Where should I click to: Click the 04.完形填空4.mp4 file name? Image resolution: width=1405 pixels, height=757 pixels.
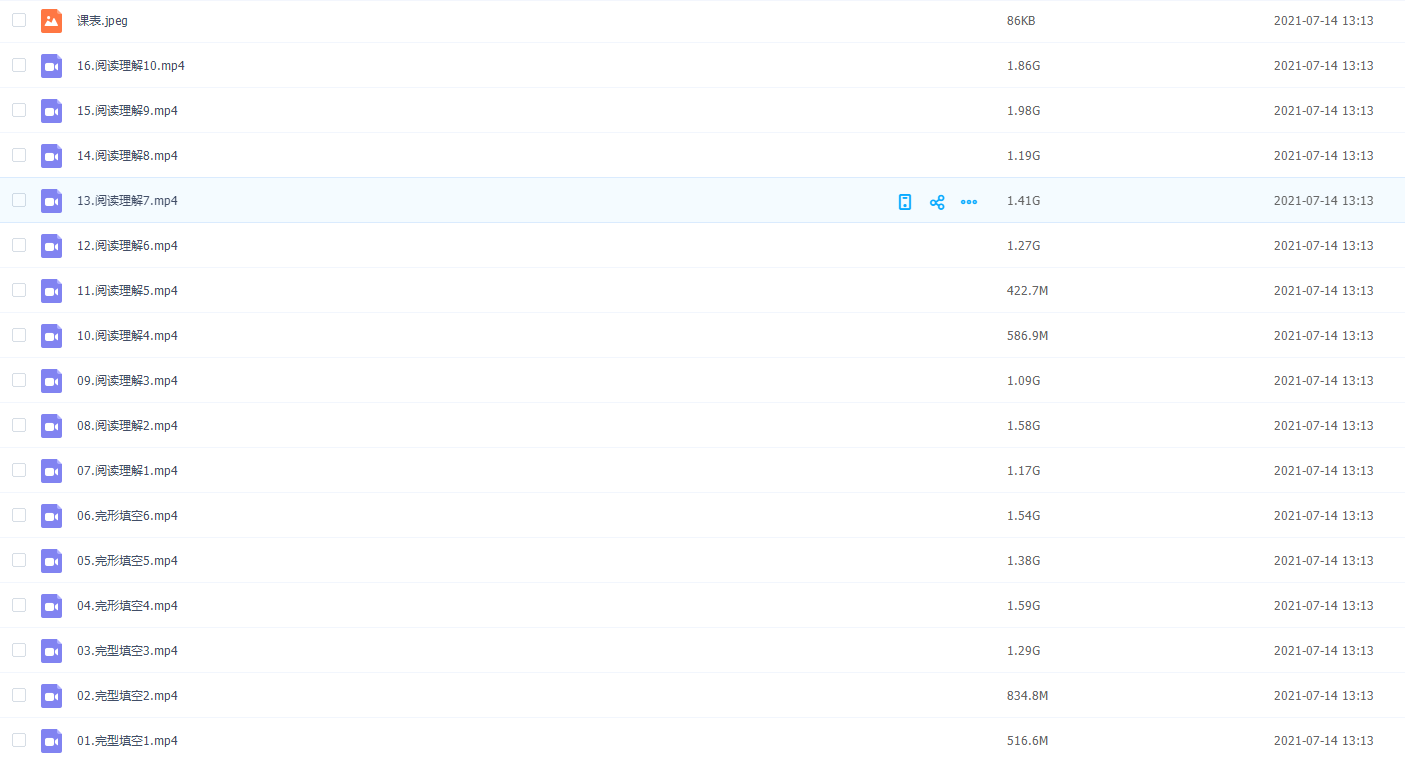tap(127, 606)
